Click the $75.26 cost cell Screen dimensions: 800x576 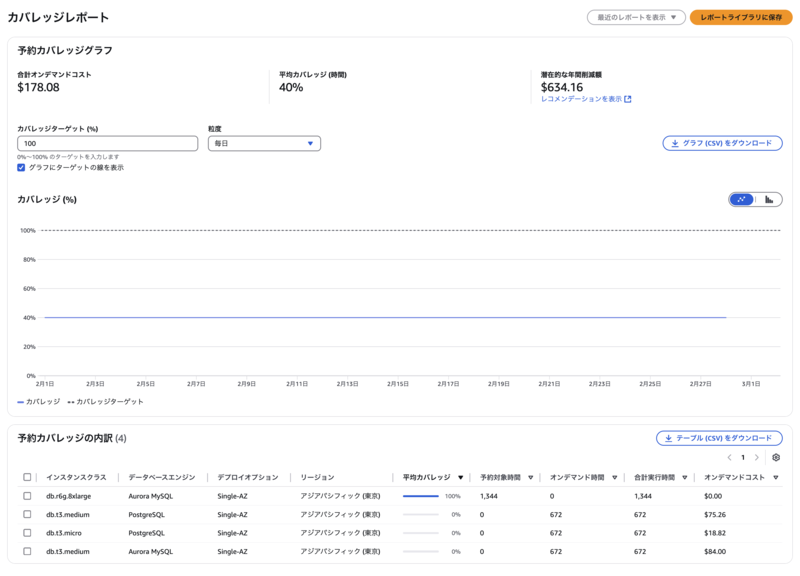715,514
